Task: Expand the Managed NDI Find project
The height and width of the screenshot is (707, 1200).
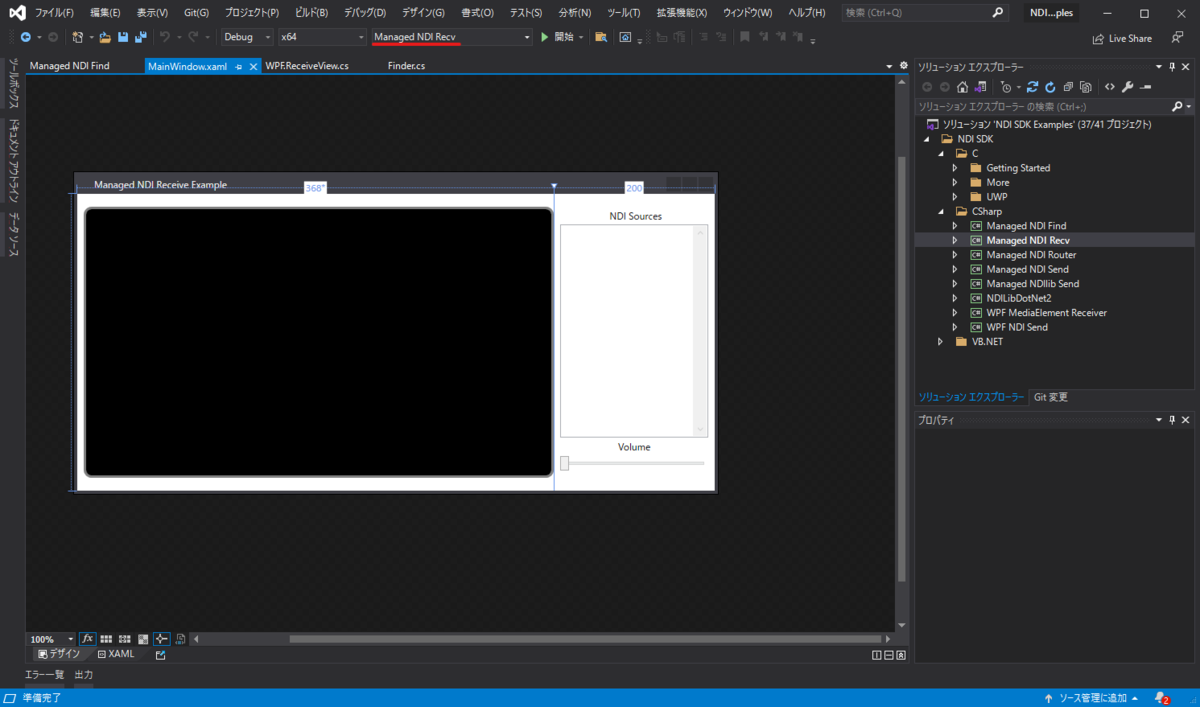Action: 955,226
